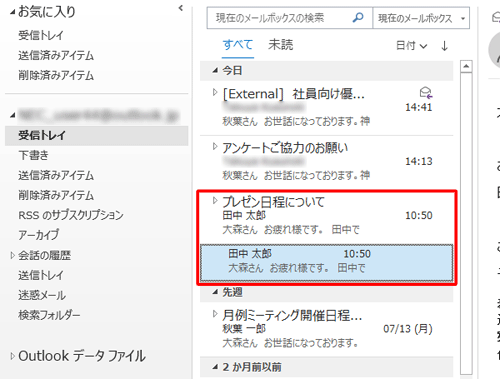Open the アーカイブ folder

tap(38, 235)
